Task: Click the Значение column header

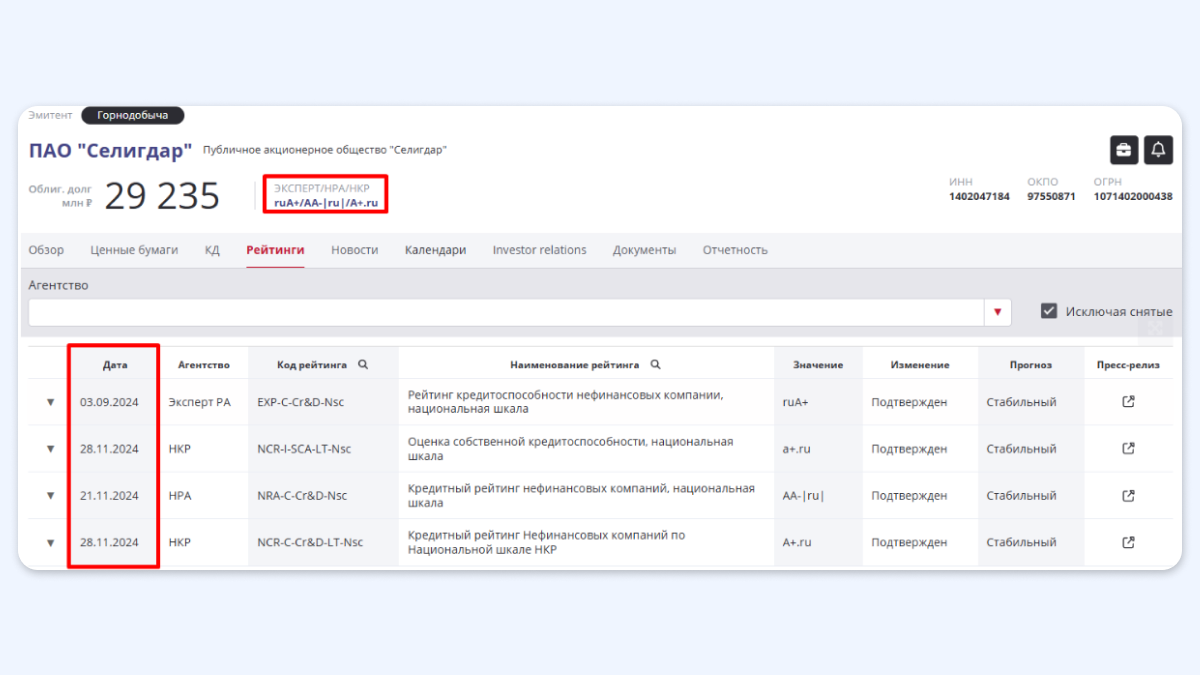Action: pos(818,365)
